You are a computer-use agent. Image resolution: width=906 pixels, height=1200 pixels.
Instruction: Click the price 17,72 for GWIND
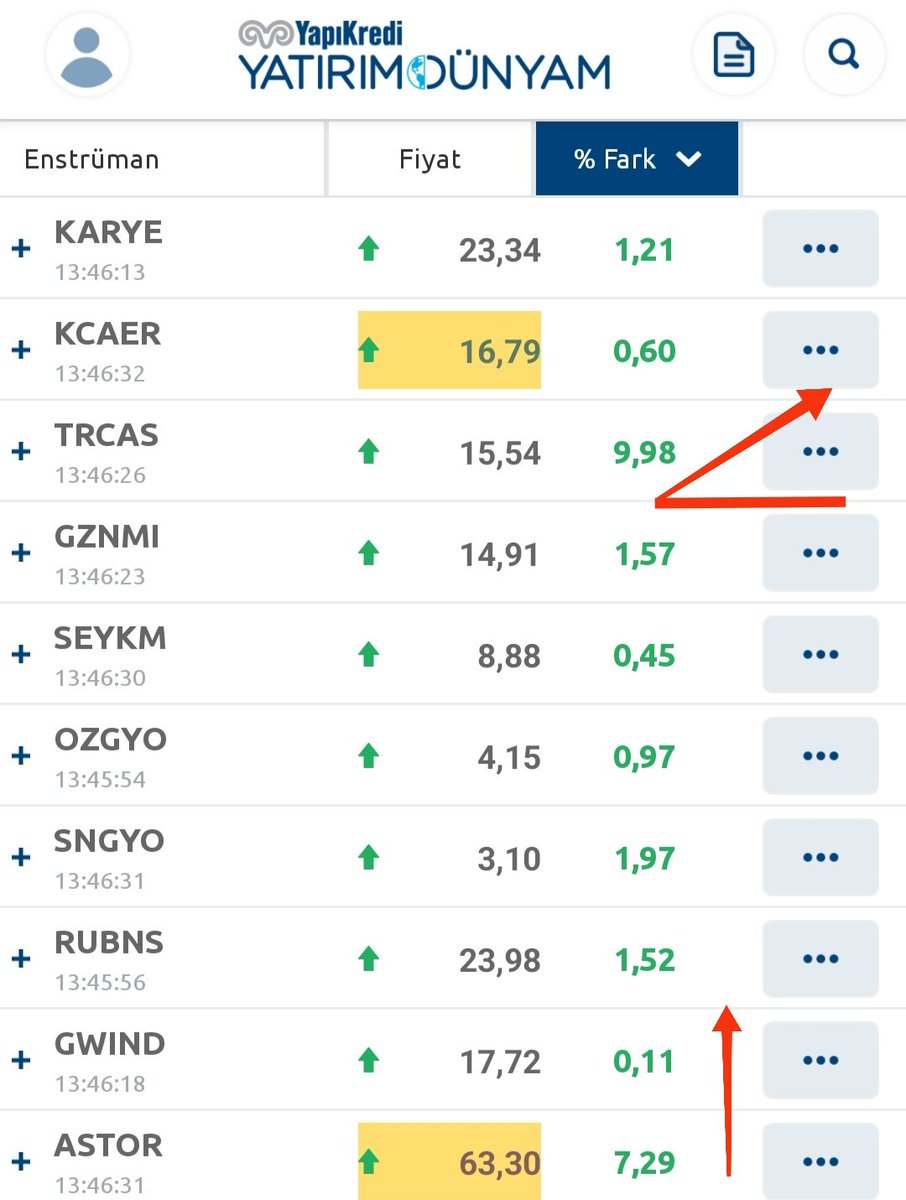(500, 1062)
